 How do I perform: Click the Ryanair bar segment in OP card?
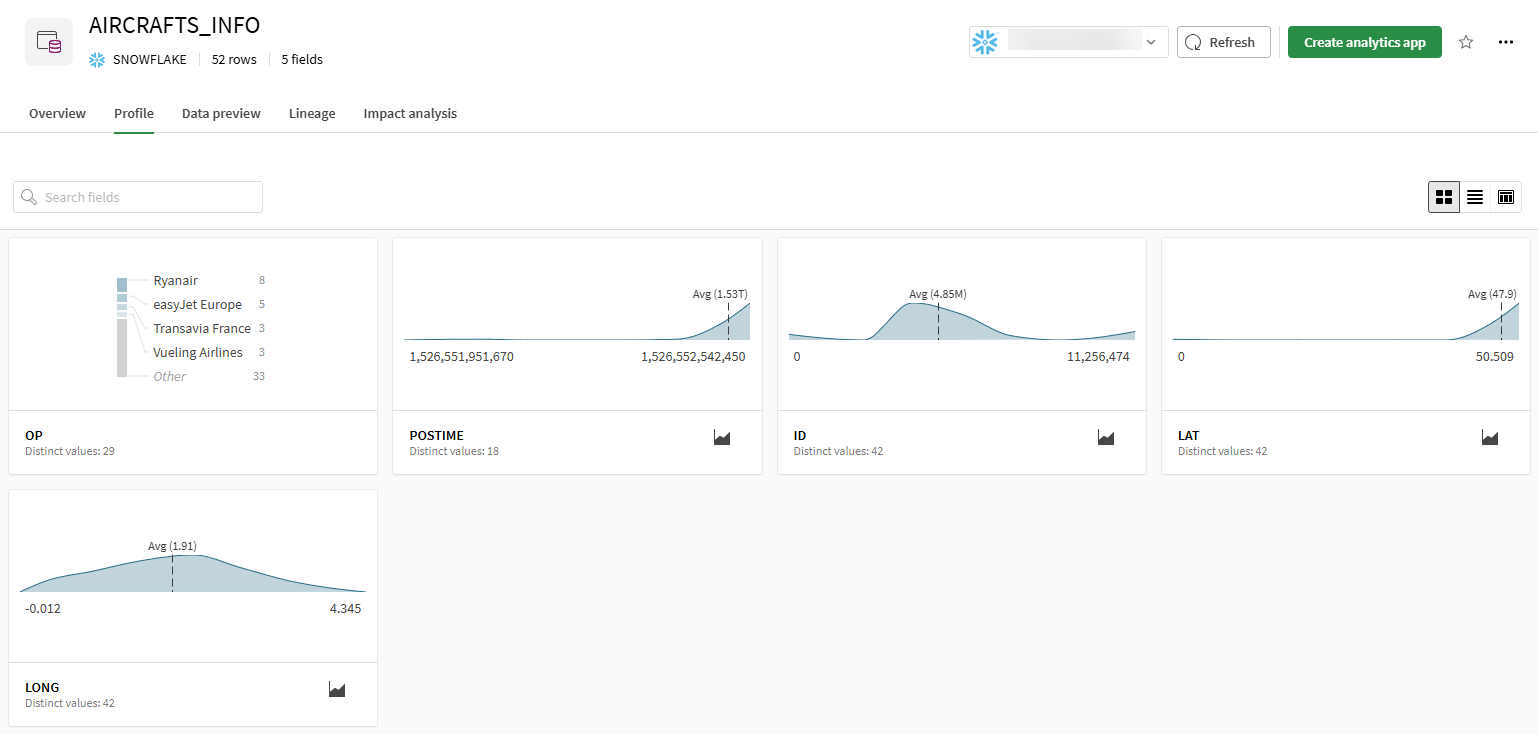122,285
